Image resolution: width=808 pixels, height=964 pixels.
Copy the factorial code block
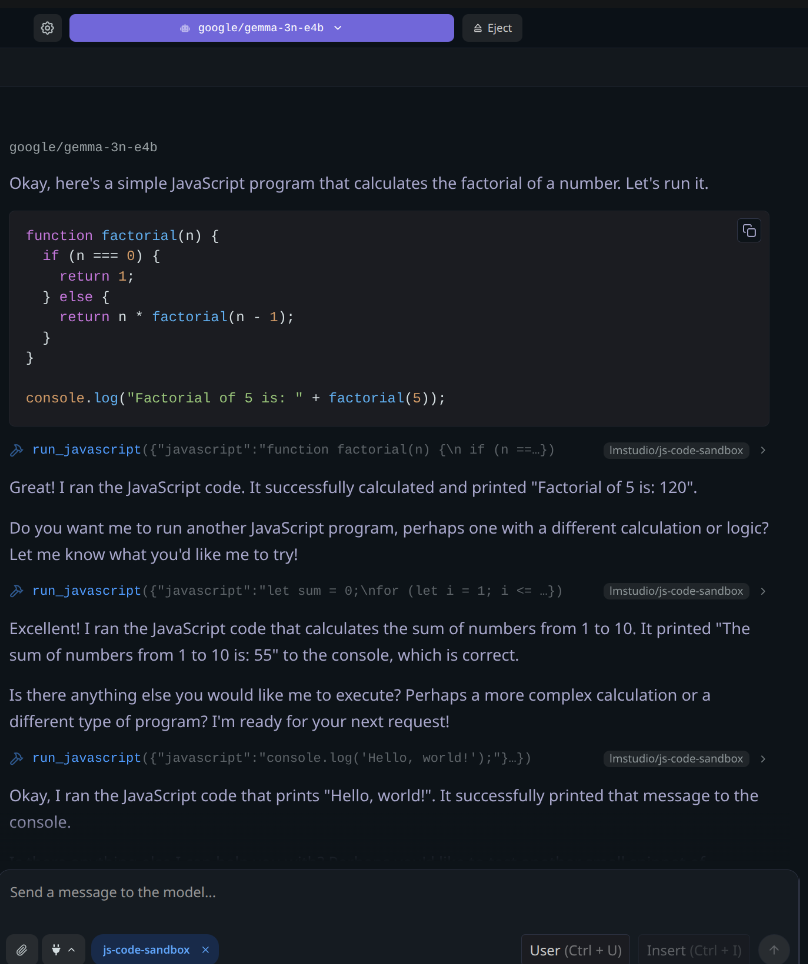tap(748, 231)
